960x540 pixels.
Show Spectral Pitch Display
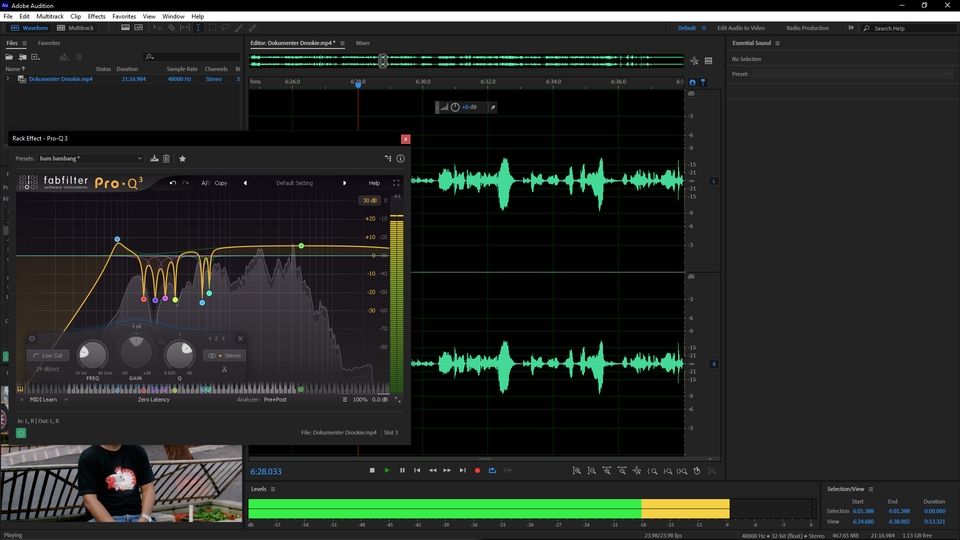point(138,28)
